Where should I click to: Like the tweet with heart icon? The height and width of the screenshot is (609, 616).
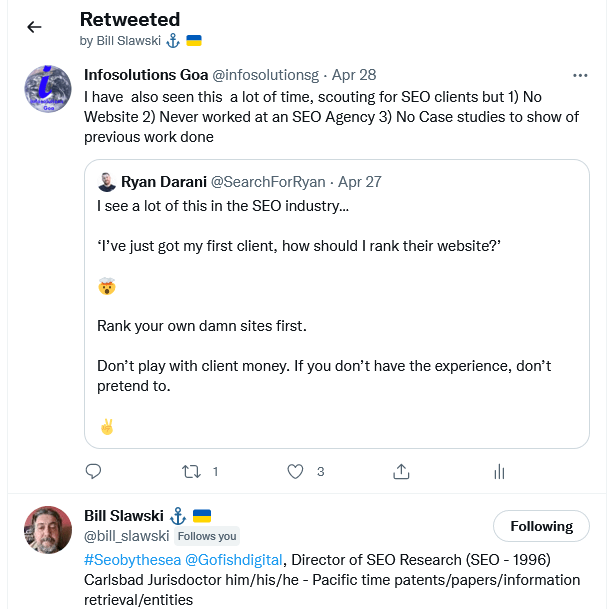pyautogui.click(x=295, y=470)
